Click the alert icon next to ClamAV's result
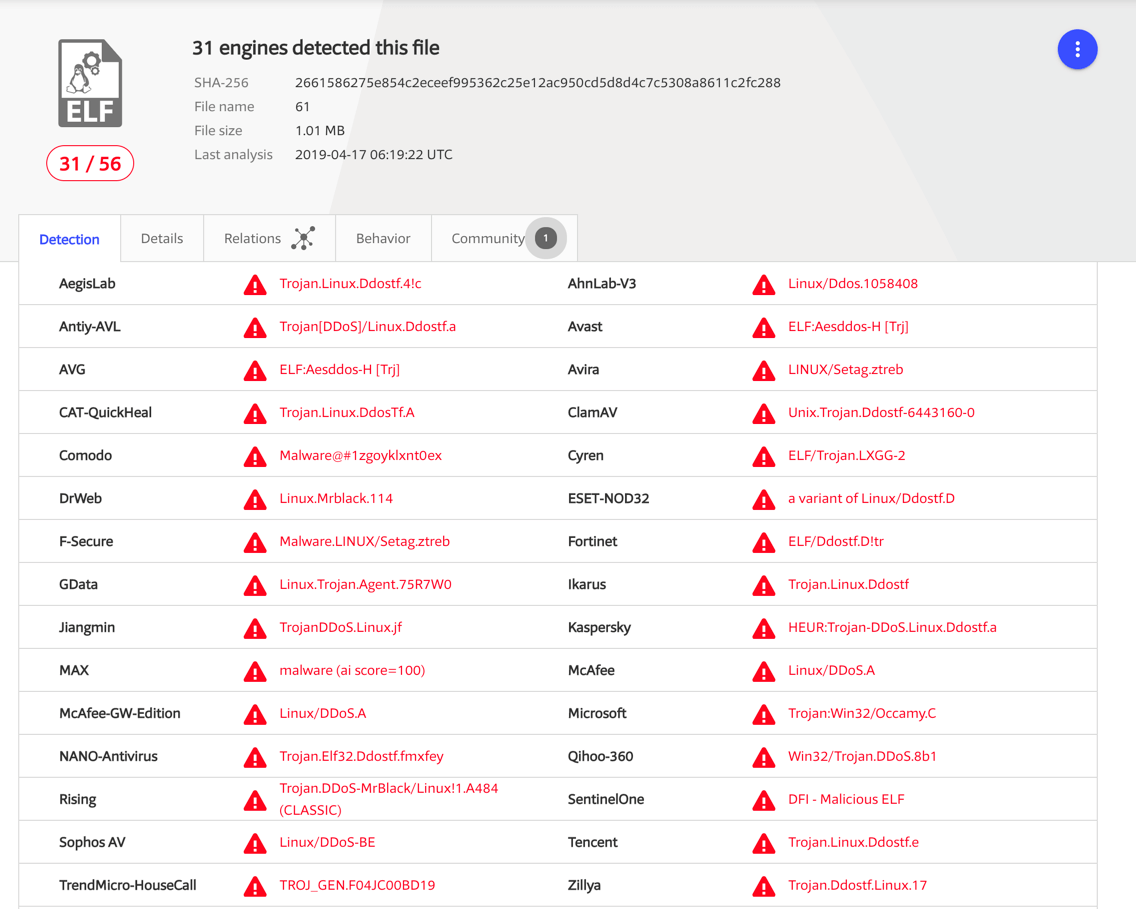This screenshot has width=1136, height=909. (764, 413)
